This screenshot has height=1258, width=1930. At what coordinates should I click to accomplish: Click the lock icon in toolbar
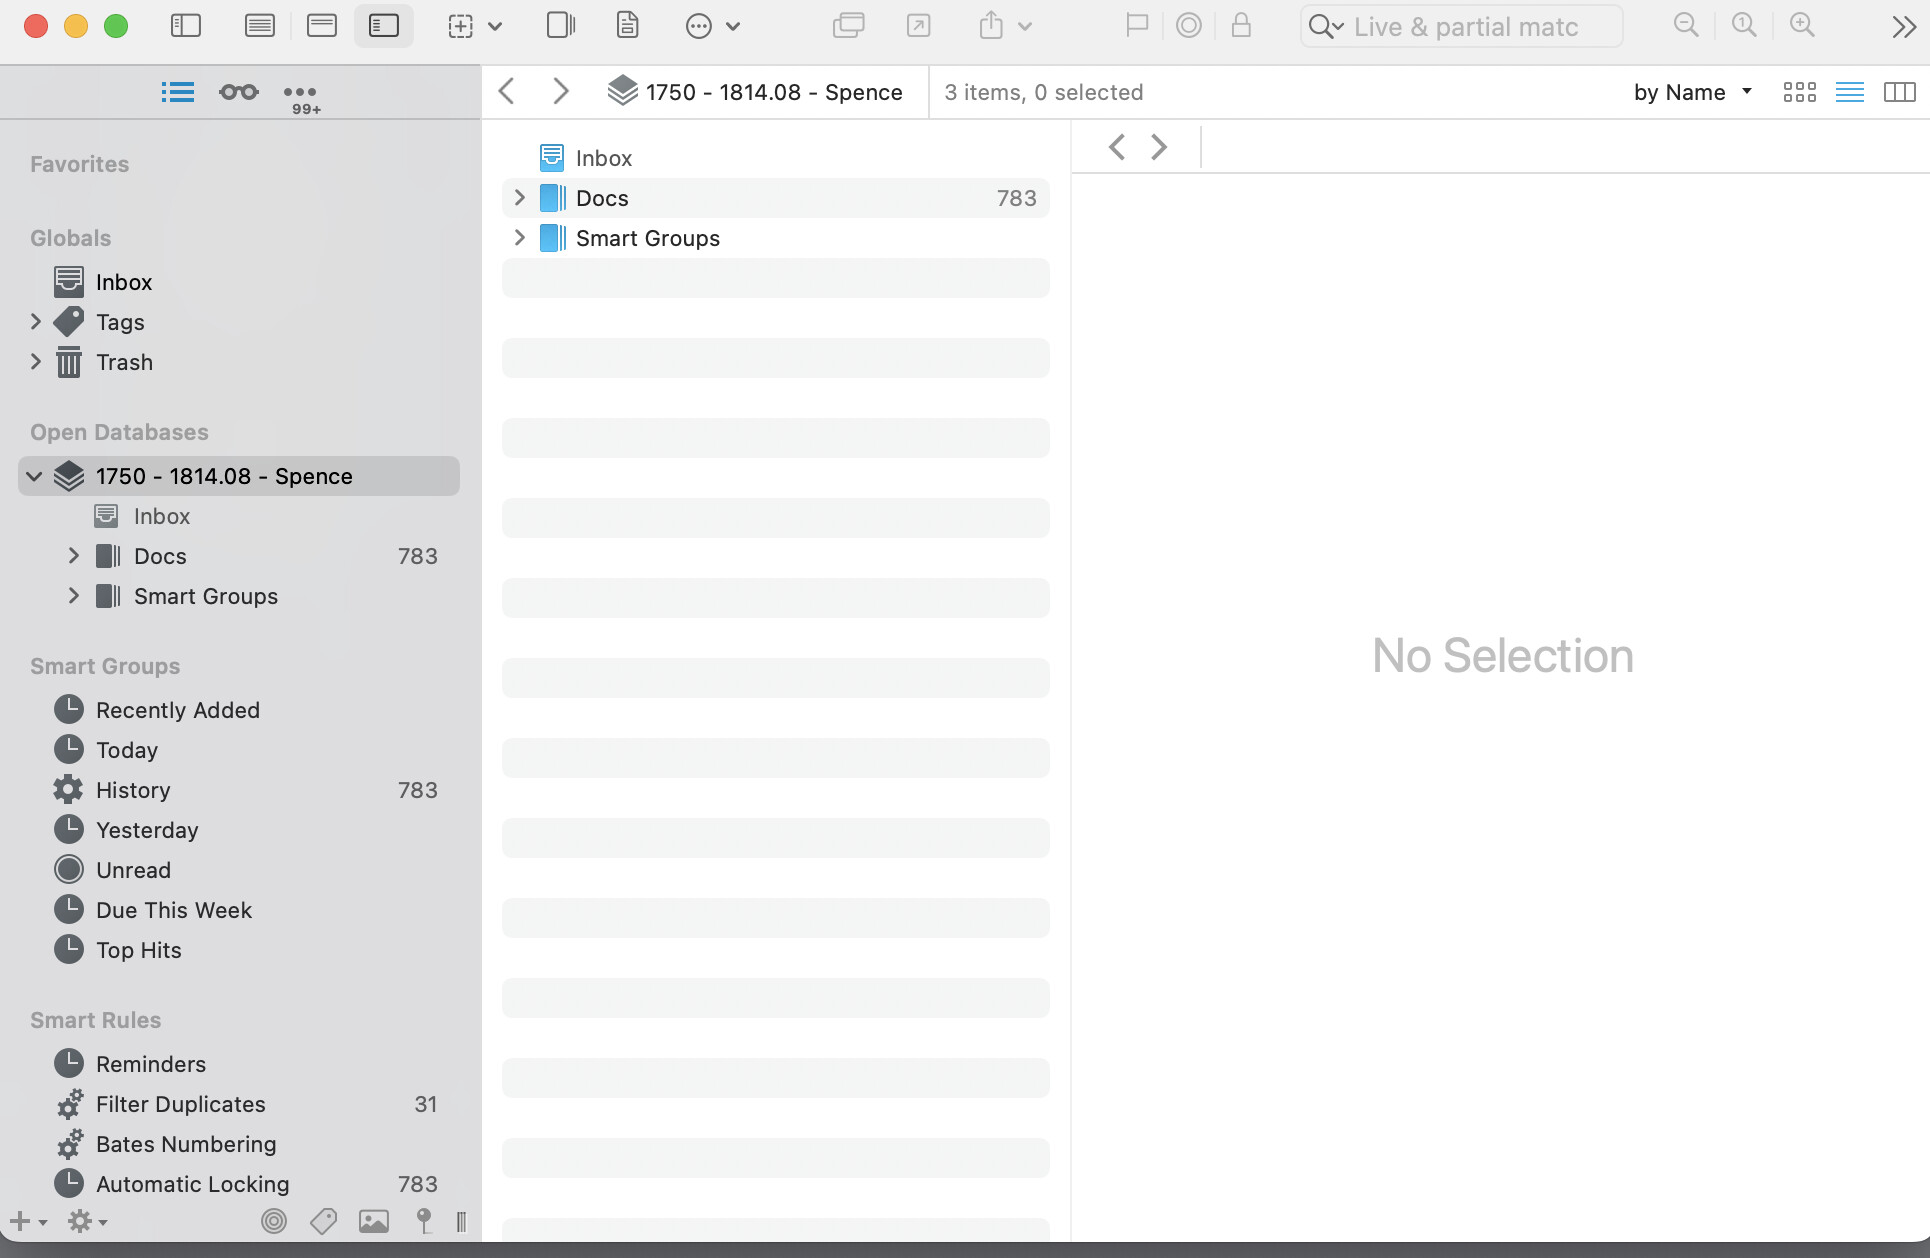click(1241, 26)
